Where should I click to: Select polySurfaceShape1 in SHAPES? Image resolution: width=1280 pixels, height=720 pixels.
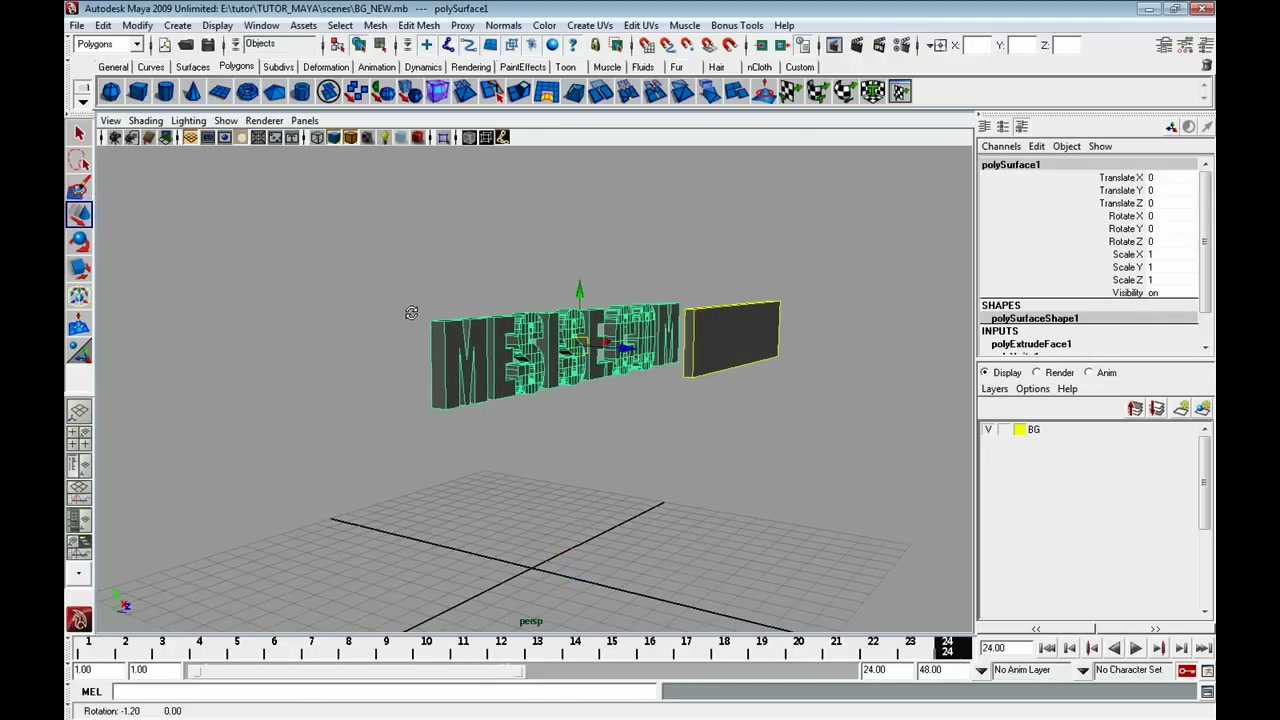click(x=1035, y=318)
